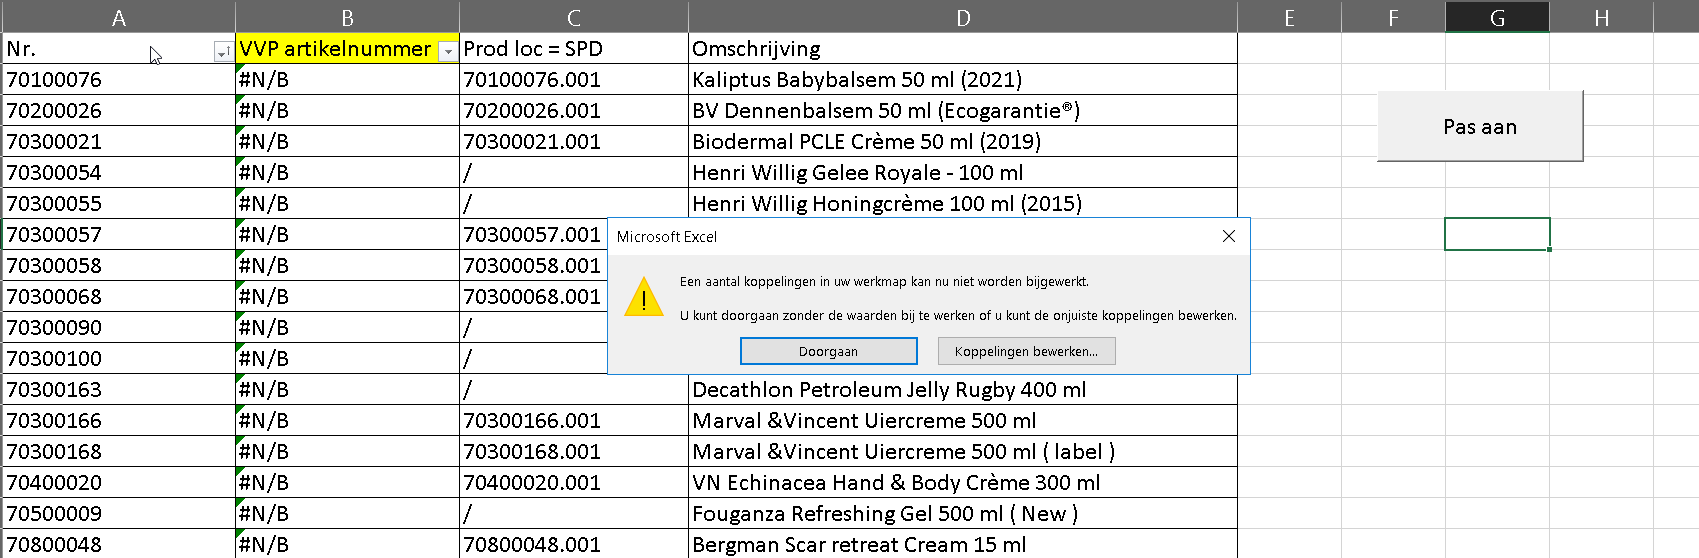
Task: Select column B header
Action: tap(347, 17)
